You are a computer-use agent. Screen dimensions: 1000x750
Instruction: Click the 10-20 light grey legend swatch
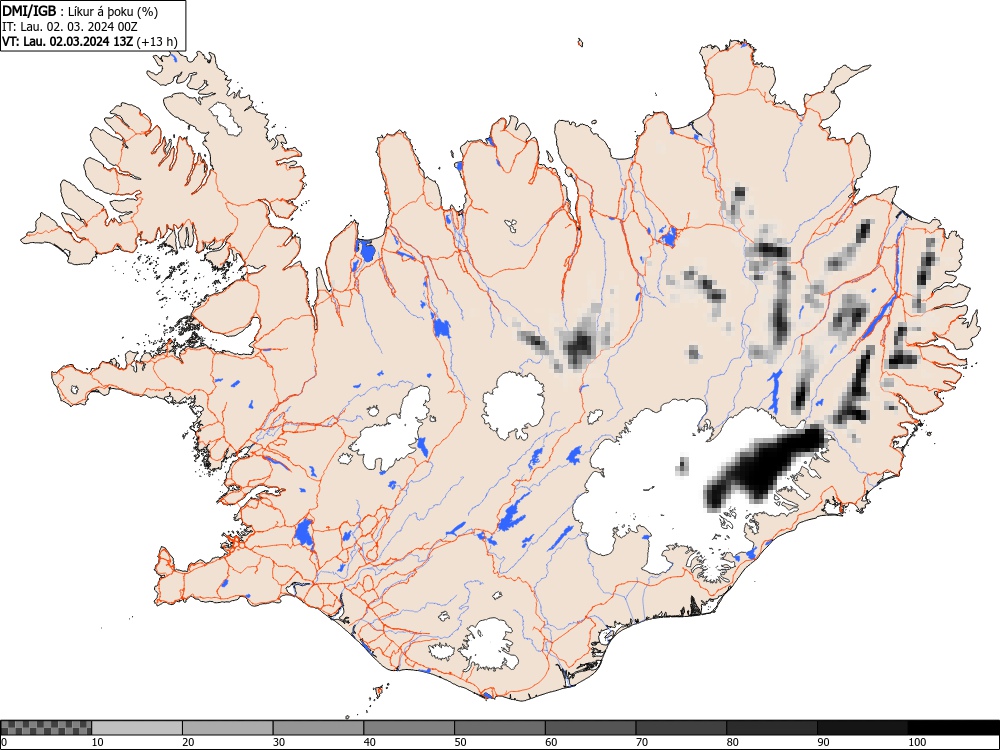pos(137,728)
